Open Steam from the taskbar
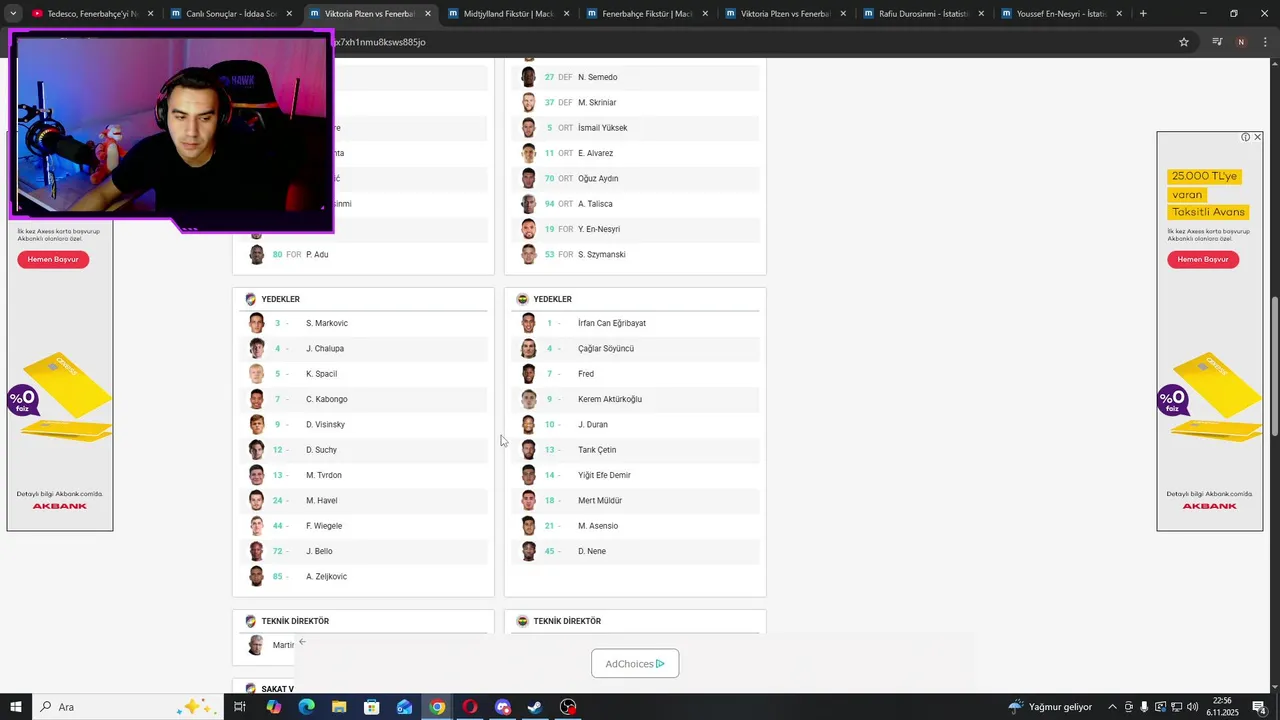 (x=535, y=707)
